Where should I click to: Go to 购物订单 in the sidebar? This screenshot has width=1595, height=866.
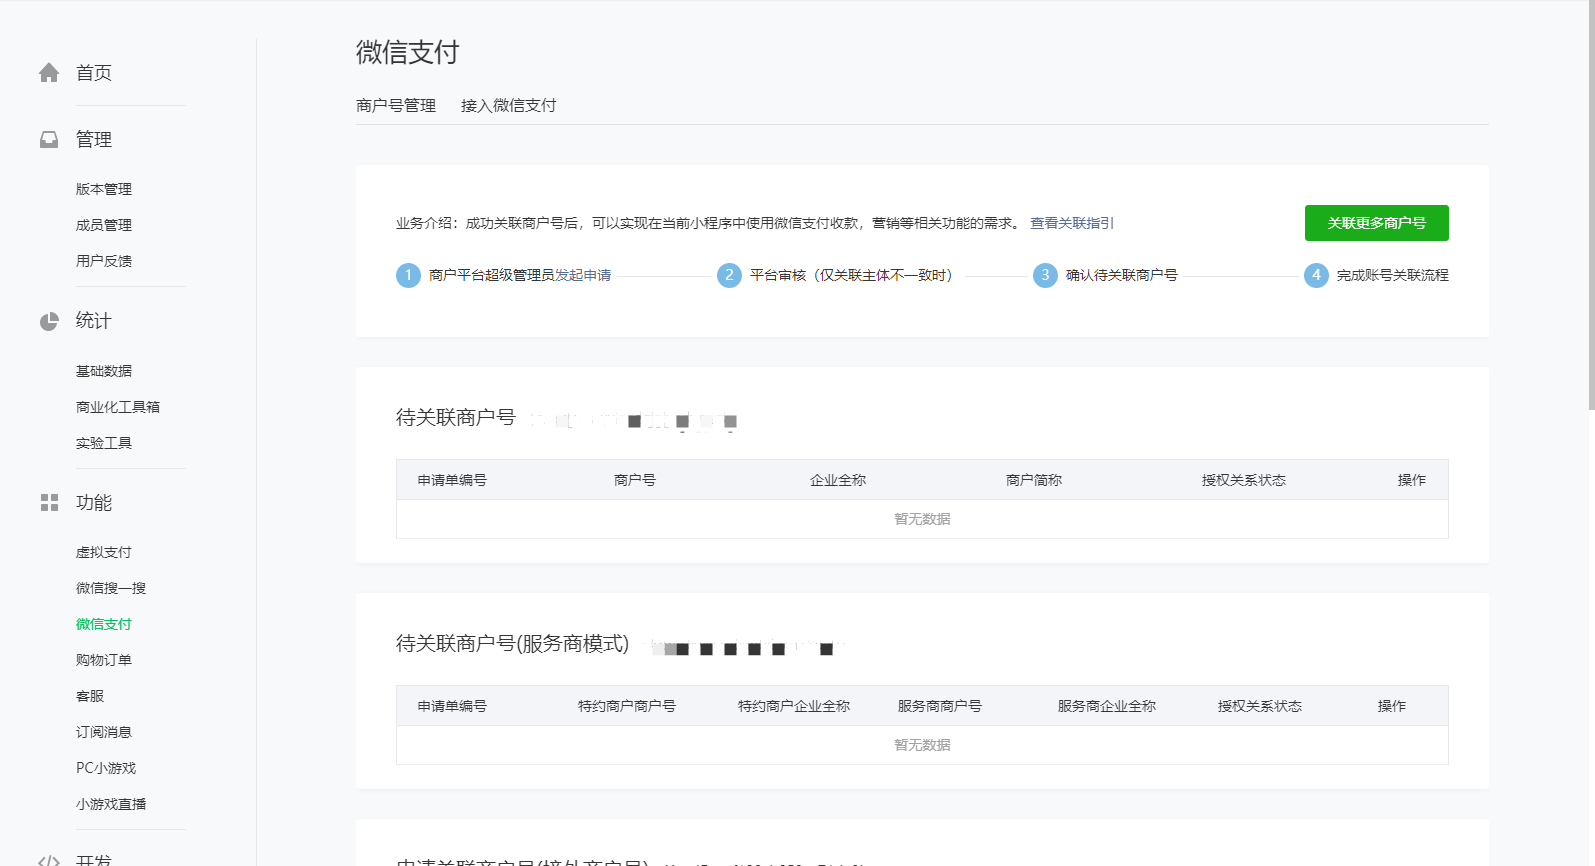[104, 660]
